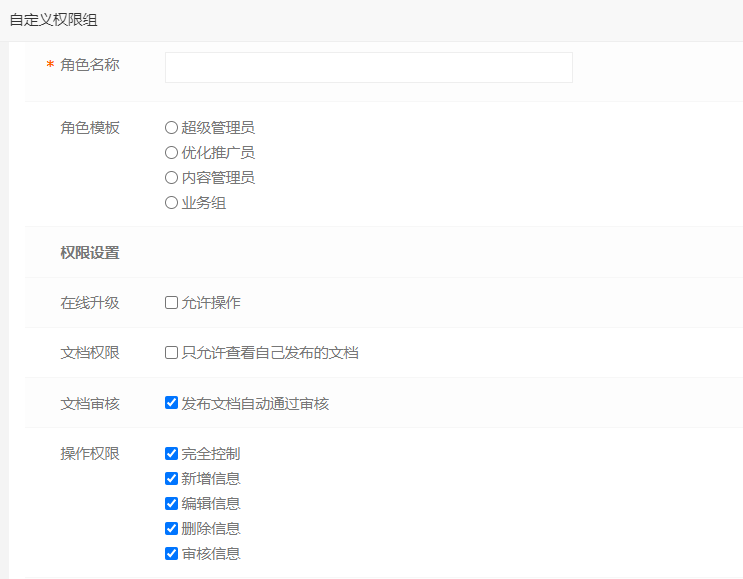743x579 pixels.
Task: Click the 在线升级 label
Action: coord(90,303)
